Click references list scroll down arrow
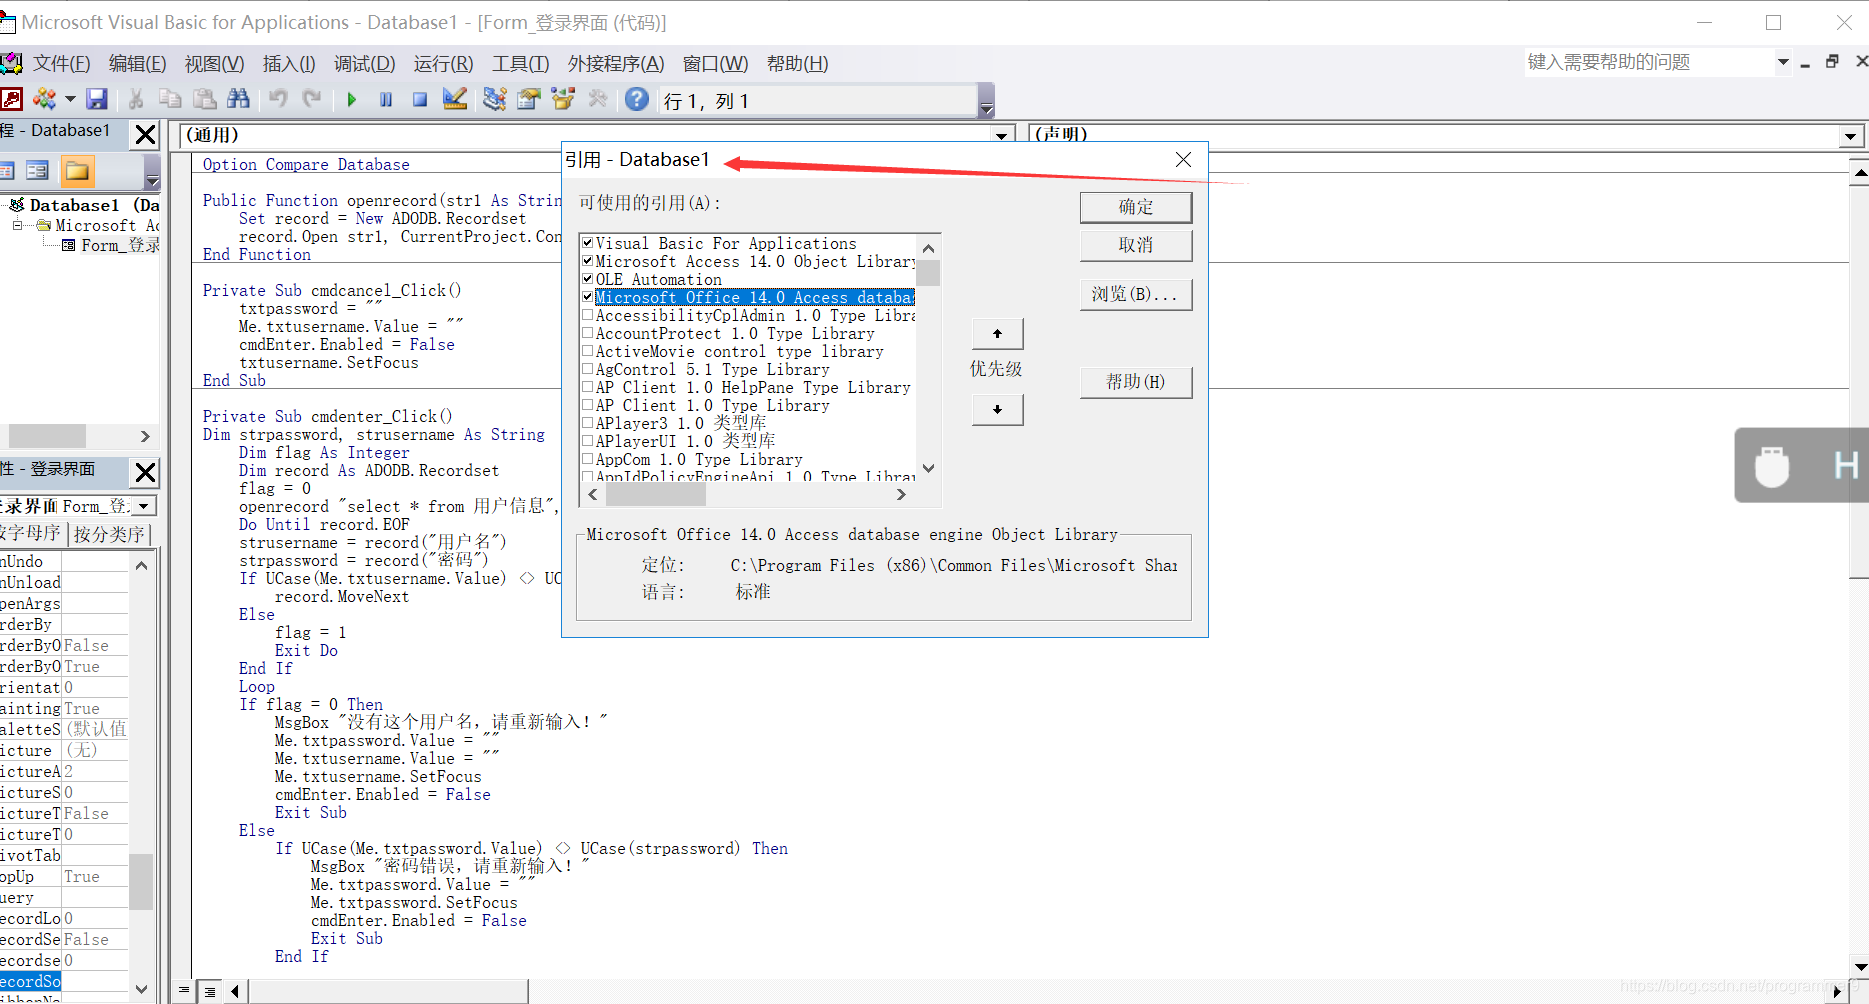The height and width of the screenshot is (1004, 1869). 928,468
